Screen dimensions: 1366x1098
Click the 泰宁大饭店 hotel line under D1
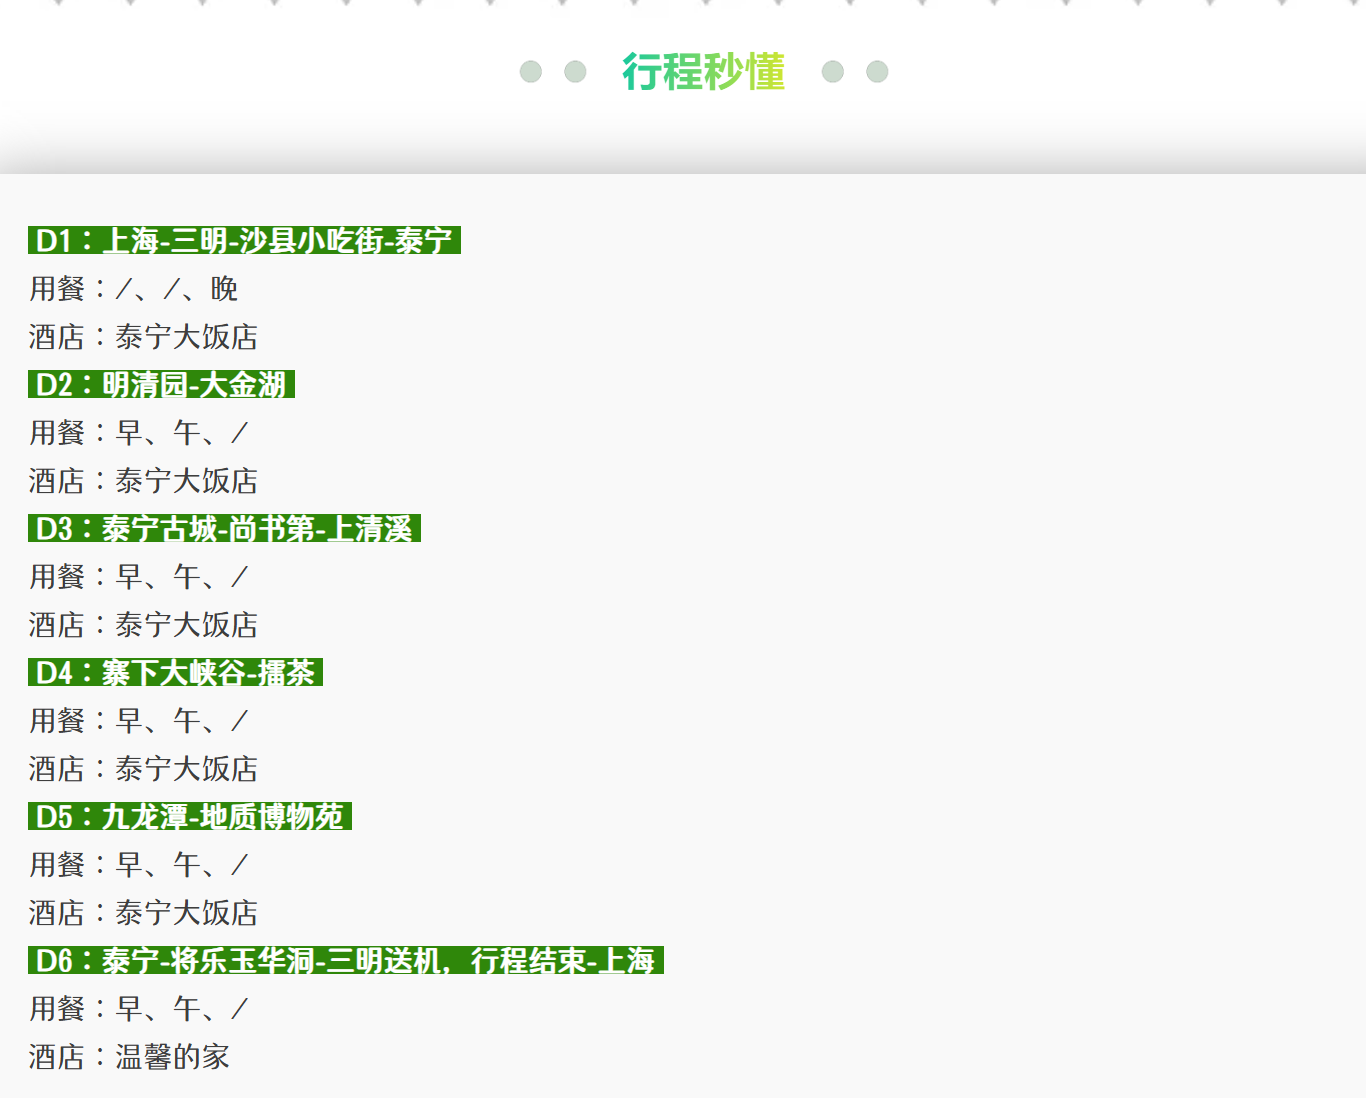point(143,337)
